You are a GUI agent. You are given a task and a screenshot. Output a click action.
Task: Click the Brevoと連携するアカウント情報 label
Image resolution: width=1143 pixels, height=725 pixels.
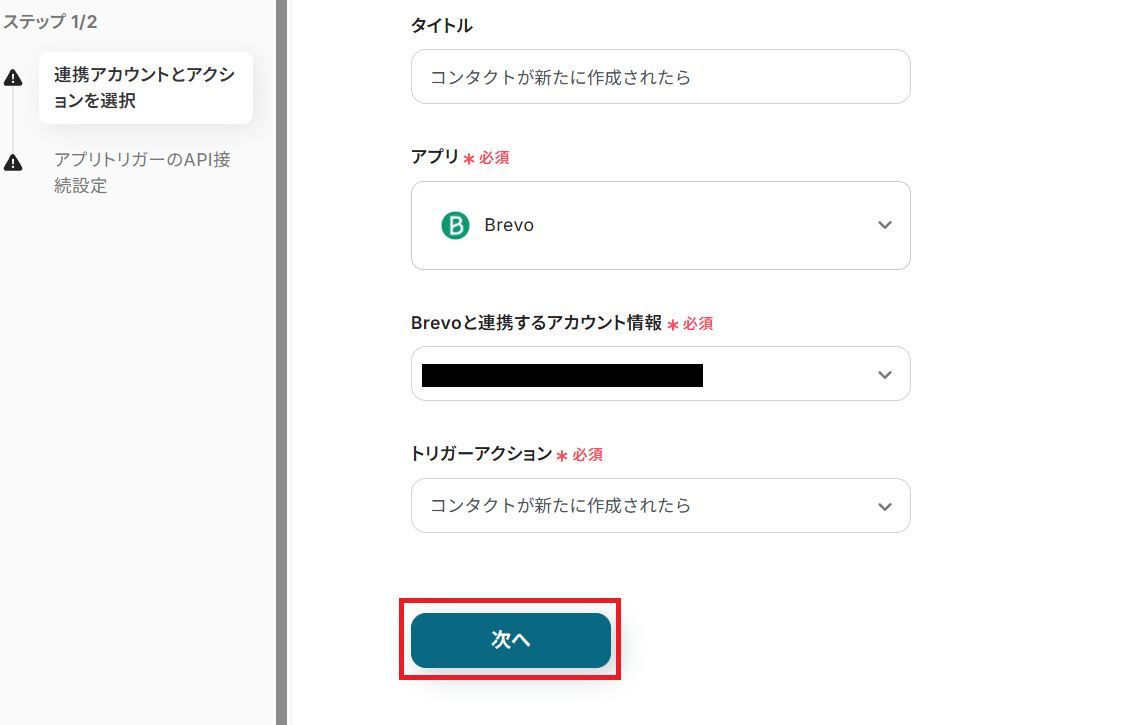click(536, 323)
